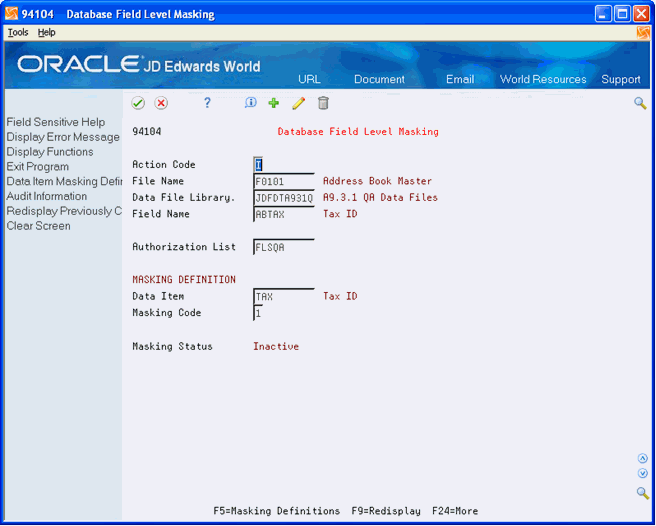Open World Resources link
656x526 pixels.
[543, 79]
